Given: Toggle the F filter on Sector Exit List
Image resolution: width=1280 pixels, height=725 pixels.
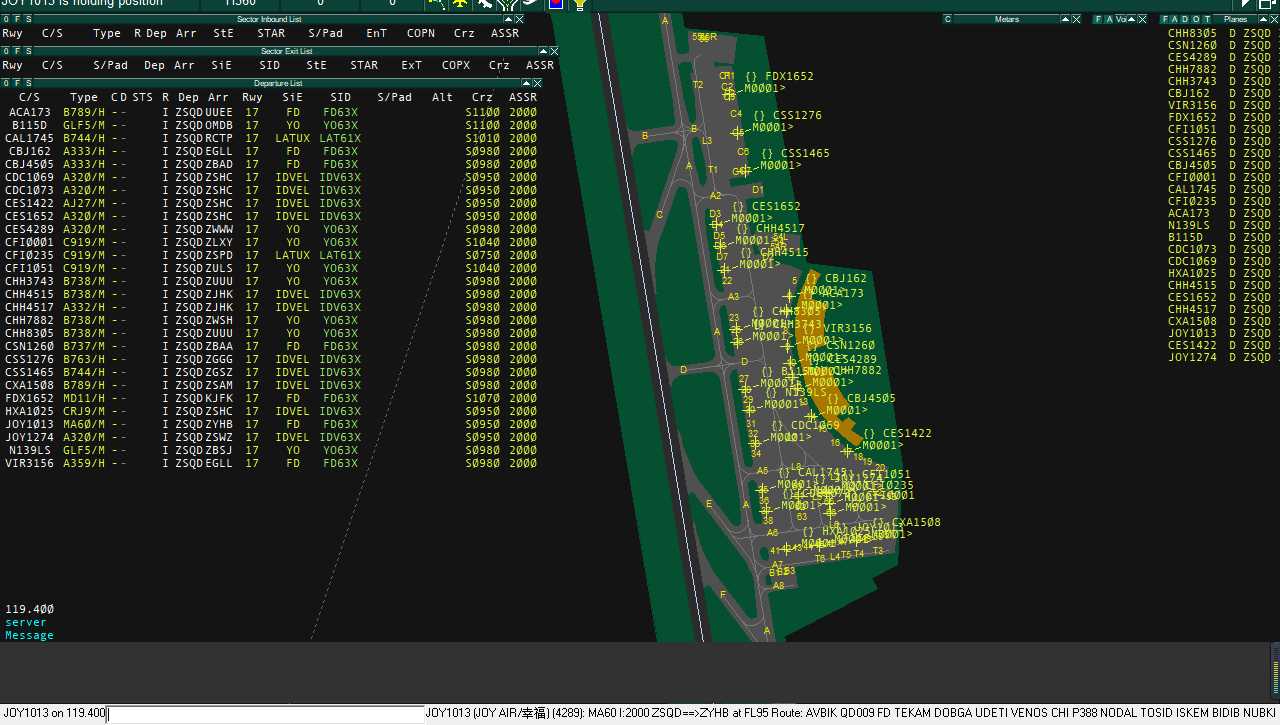Looking at the screenshot, I should pos(18,51).
